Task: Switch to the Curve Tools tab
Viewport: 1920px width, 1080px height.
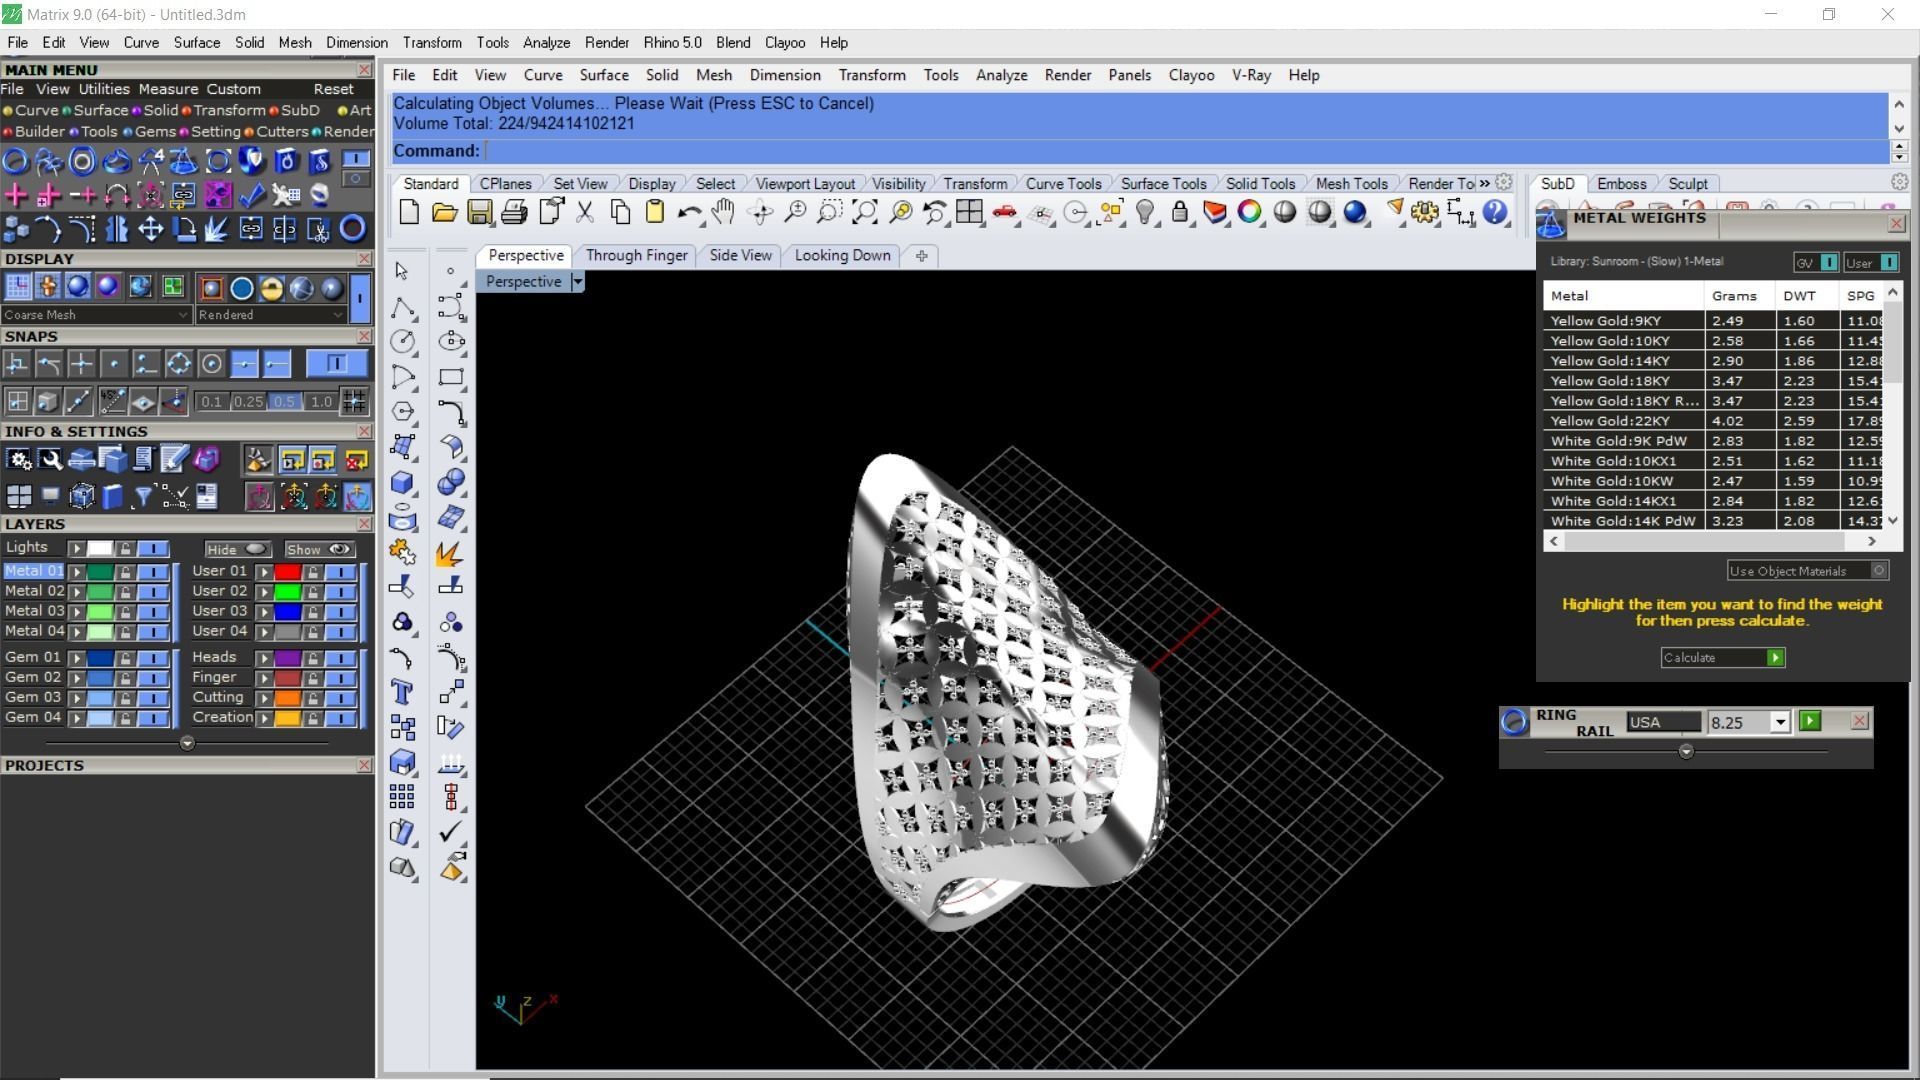Action: coord(1063,184)
